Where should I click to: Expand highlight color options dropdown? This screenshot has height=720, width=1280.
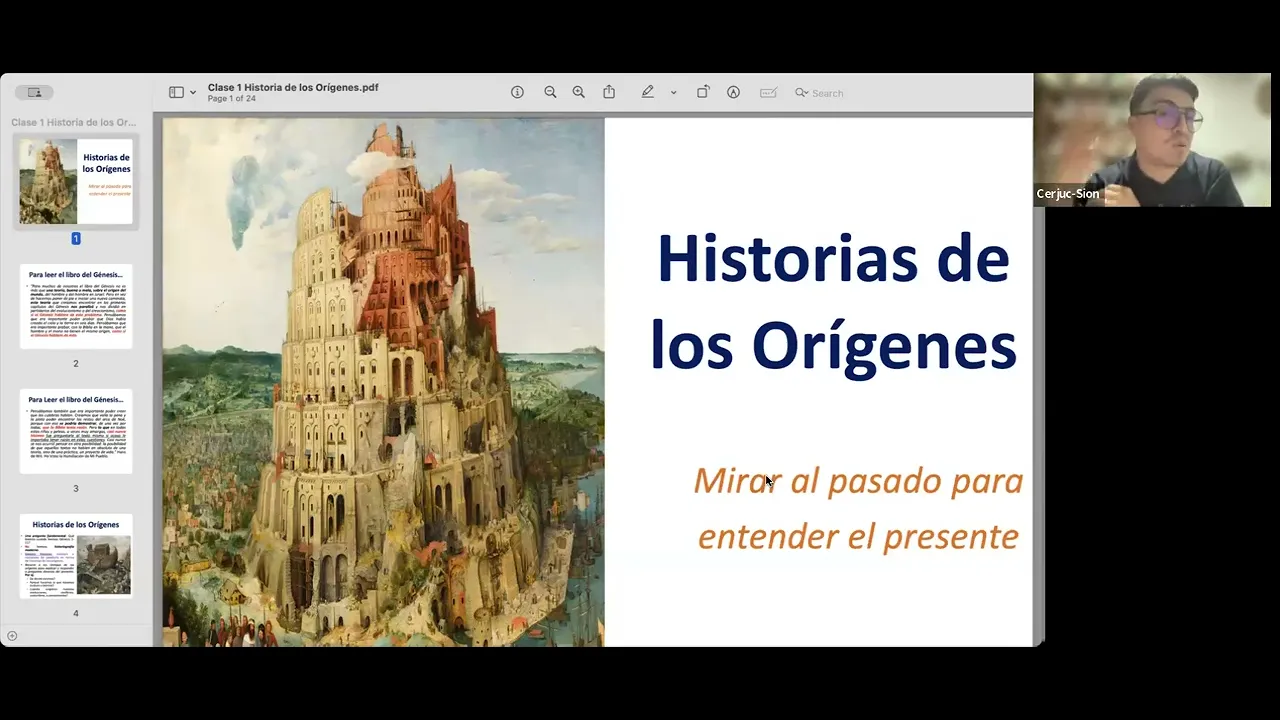673,93
